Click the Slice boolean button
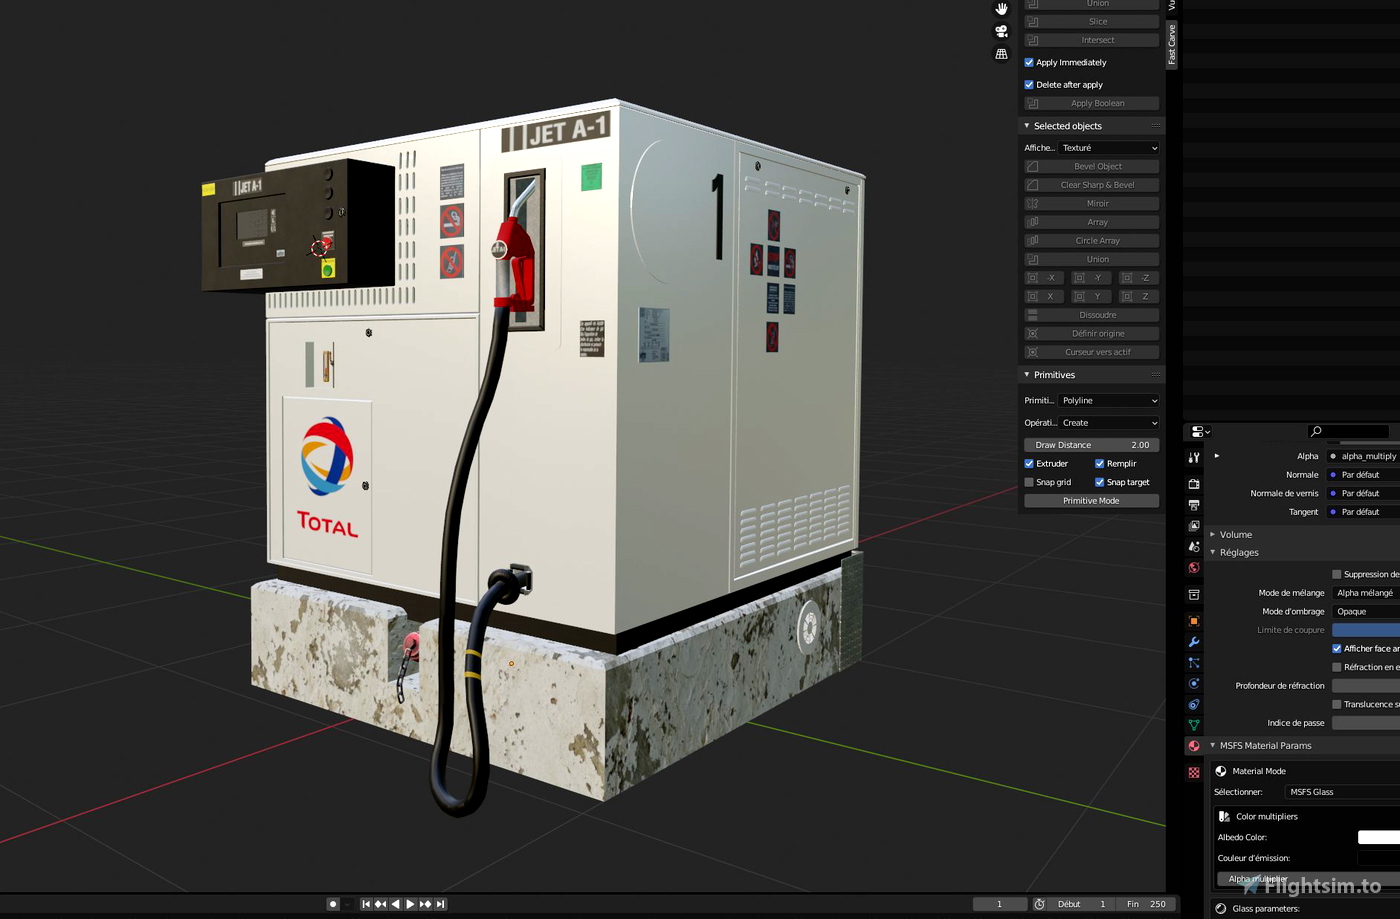The height and width of the screenshot is (919, 1400). coord(1092,22)
